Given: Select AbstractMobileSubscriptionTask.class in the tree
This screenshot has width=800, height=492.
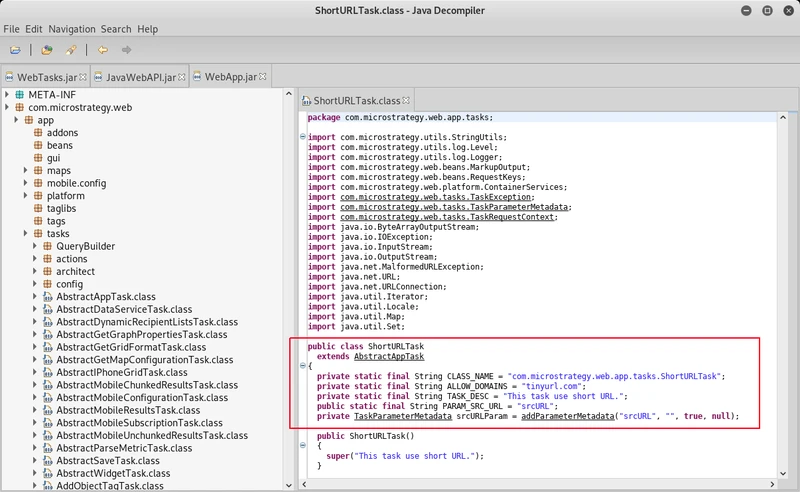Looking at the screenshot, I should pos(139,423).
